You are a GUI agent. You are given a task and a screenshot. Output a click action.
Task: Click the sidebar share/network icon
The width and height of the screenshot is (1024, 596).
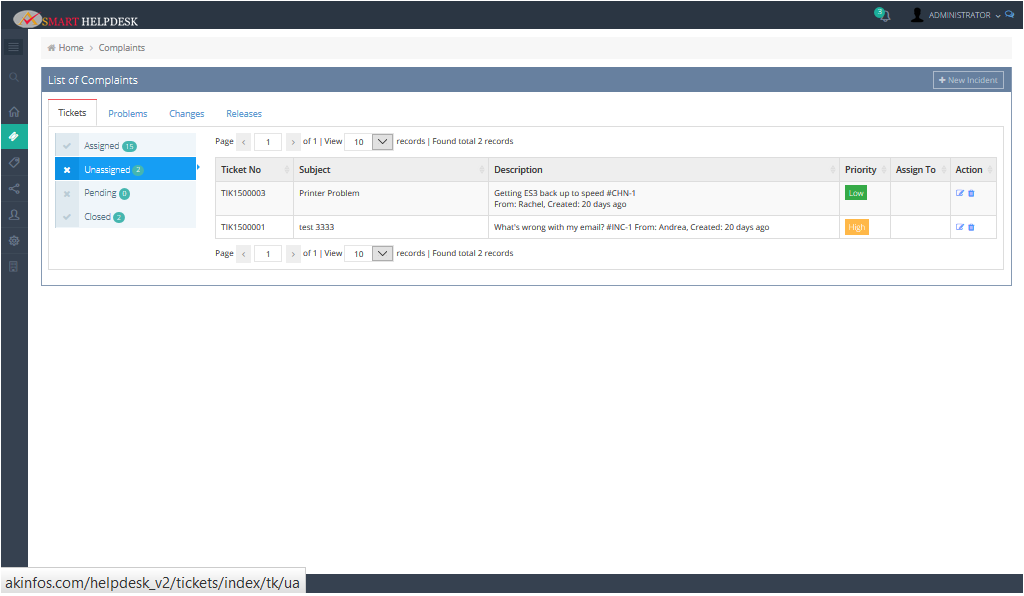coord(13,188)
